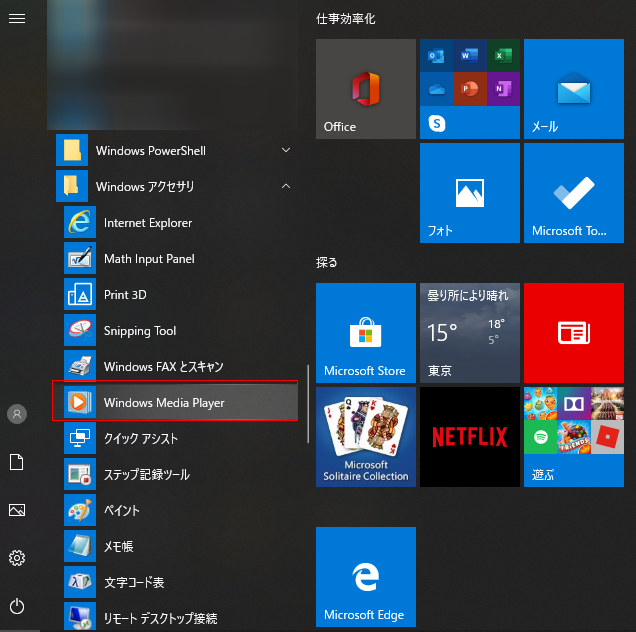Click the Windows アクセサリ folder icon
Image resolution: width=636 pixels, height=632 pixels.
72,186
